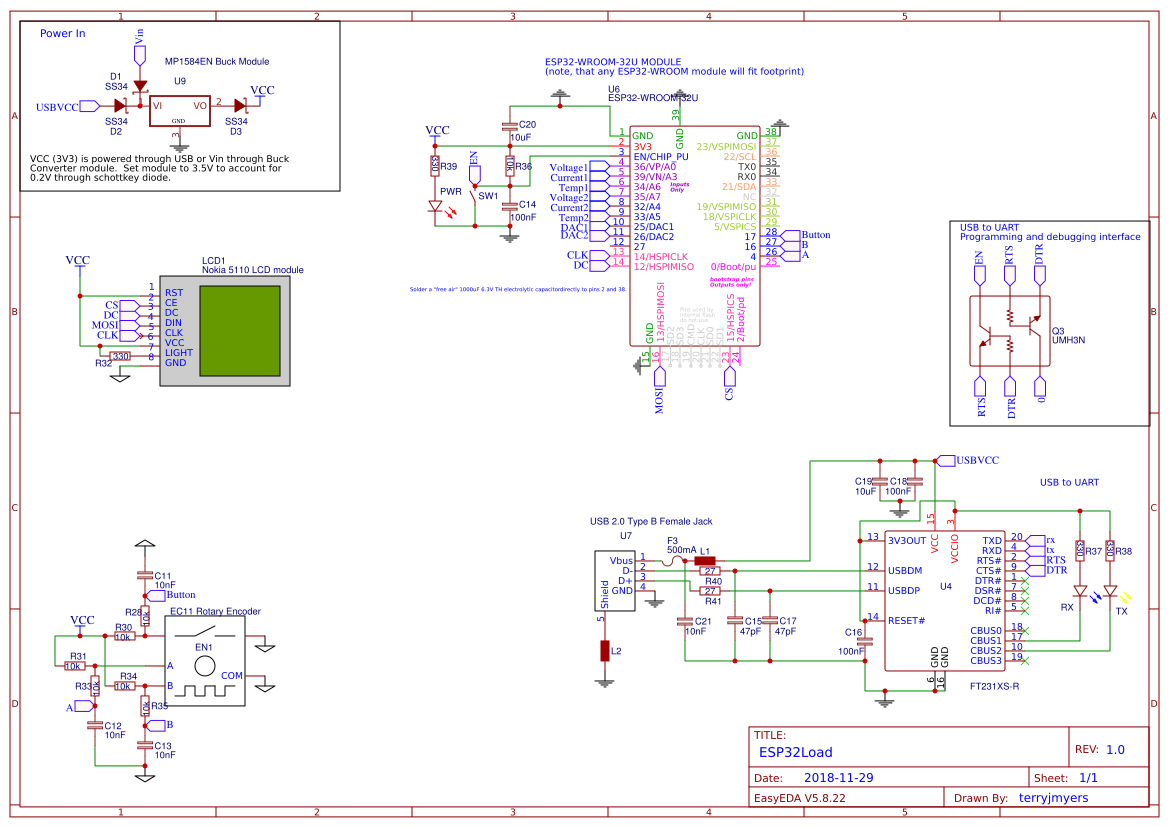Click the title "ESP32Load" in title block

coord(795,752)
